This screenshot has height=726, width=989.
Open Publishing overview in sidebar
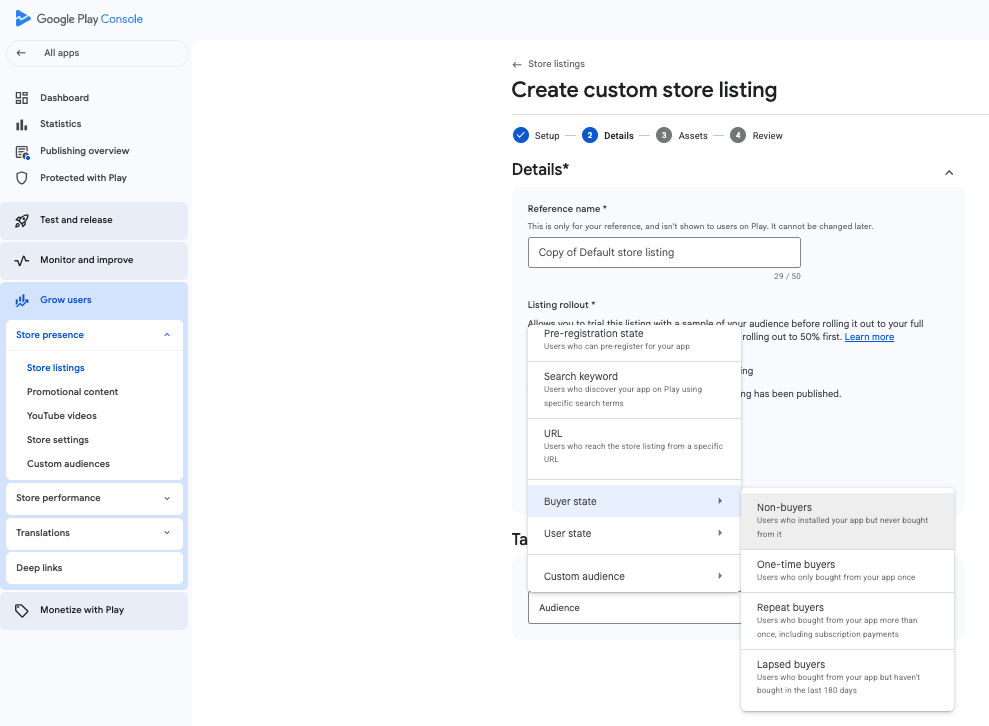(85, 151)
